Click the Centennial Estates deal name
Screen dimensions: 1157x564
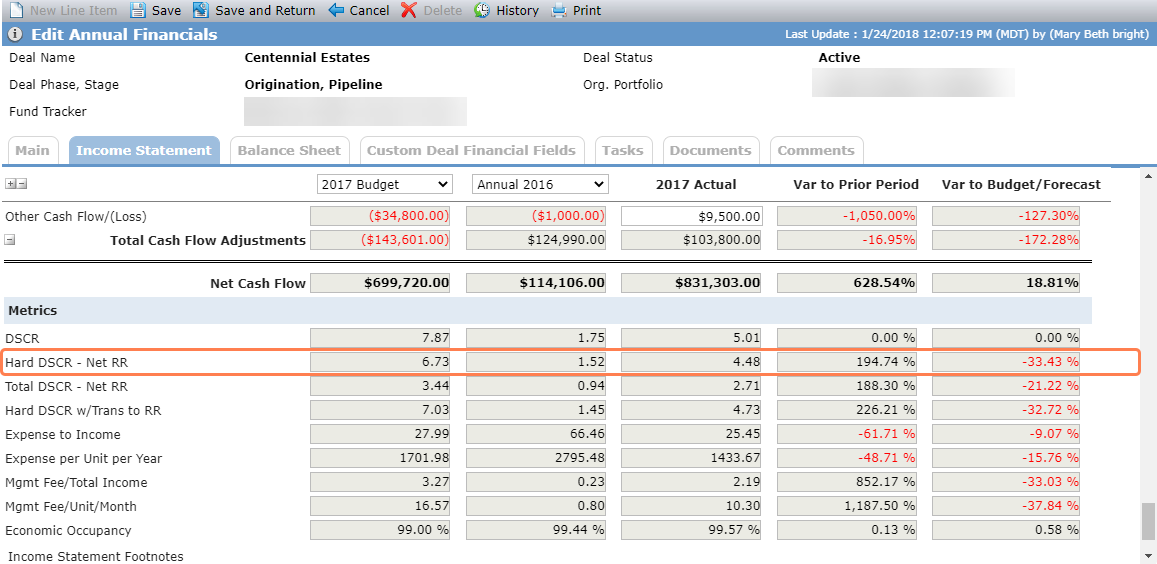pos(307,58)
